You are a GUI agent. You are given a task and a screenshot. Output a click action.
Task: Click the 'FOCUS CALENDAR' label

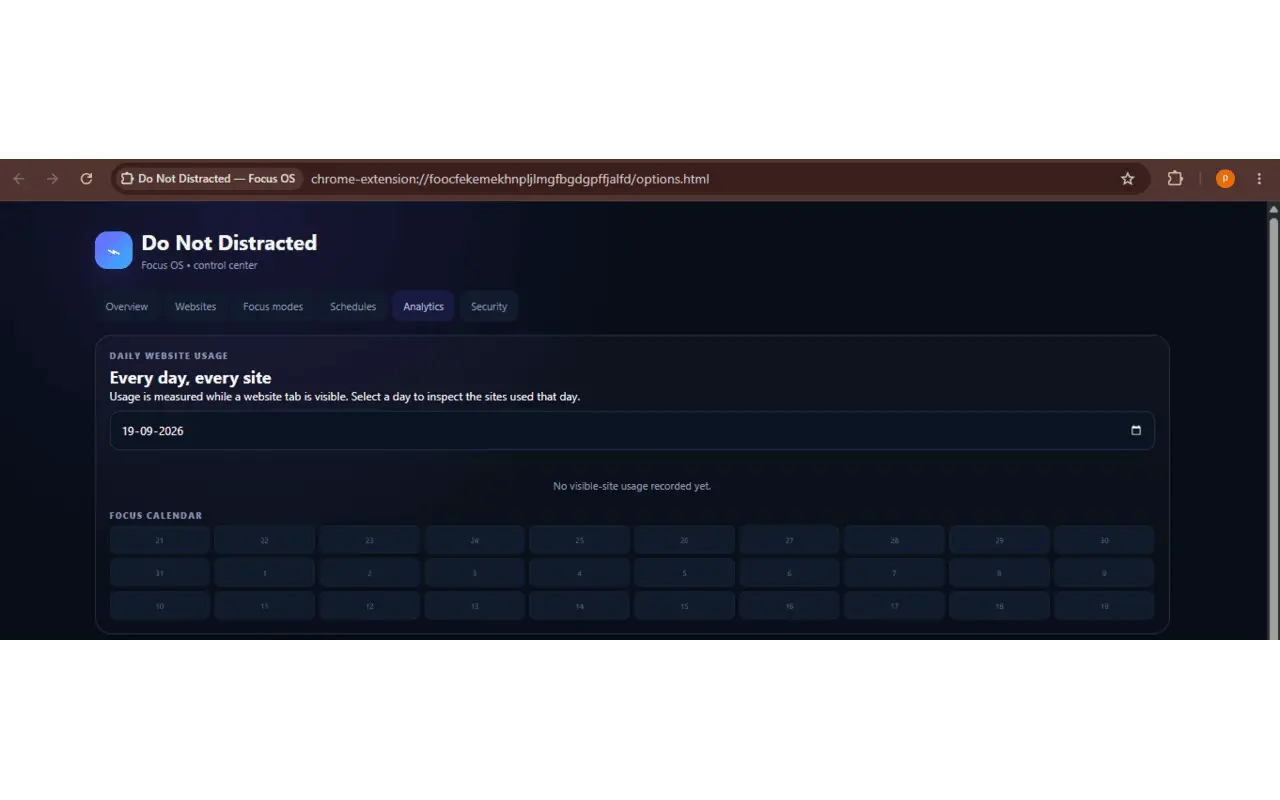[156, 516]
